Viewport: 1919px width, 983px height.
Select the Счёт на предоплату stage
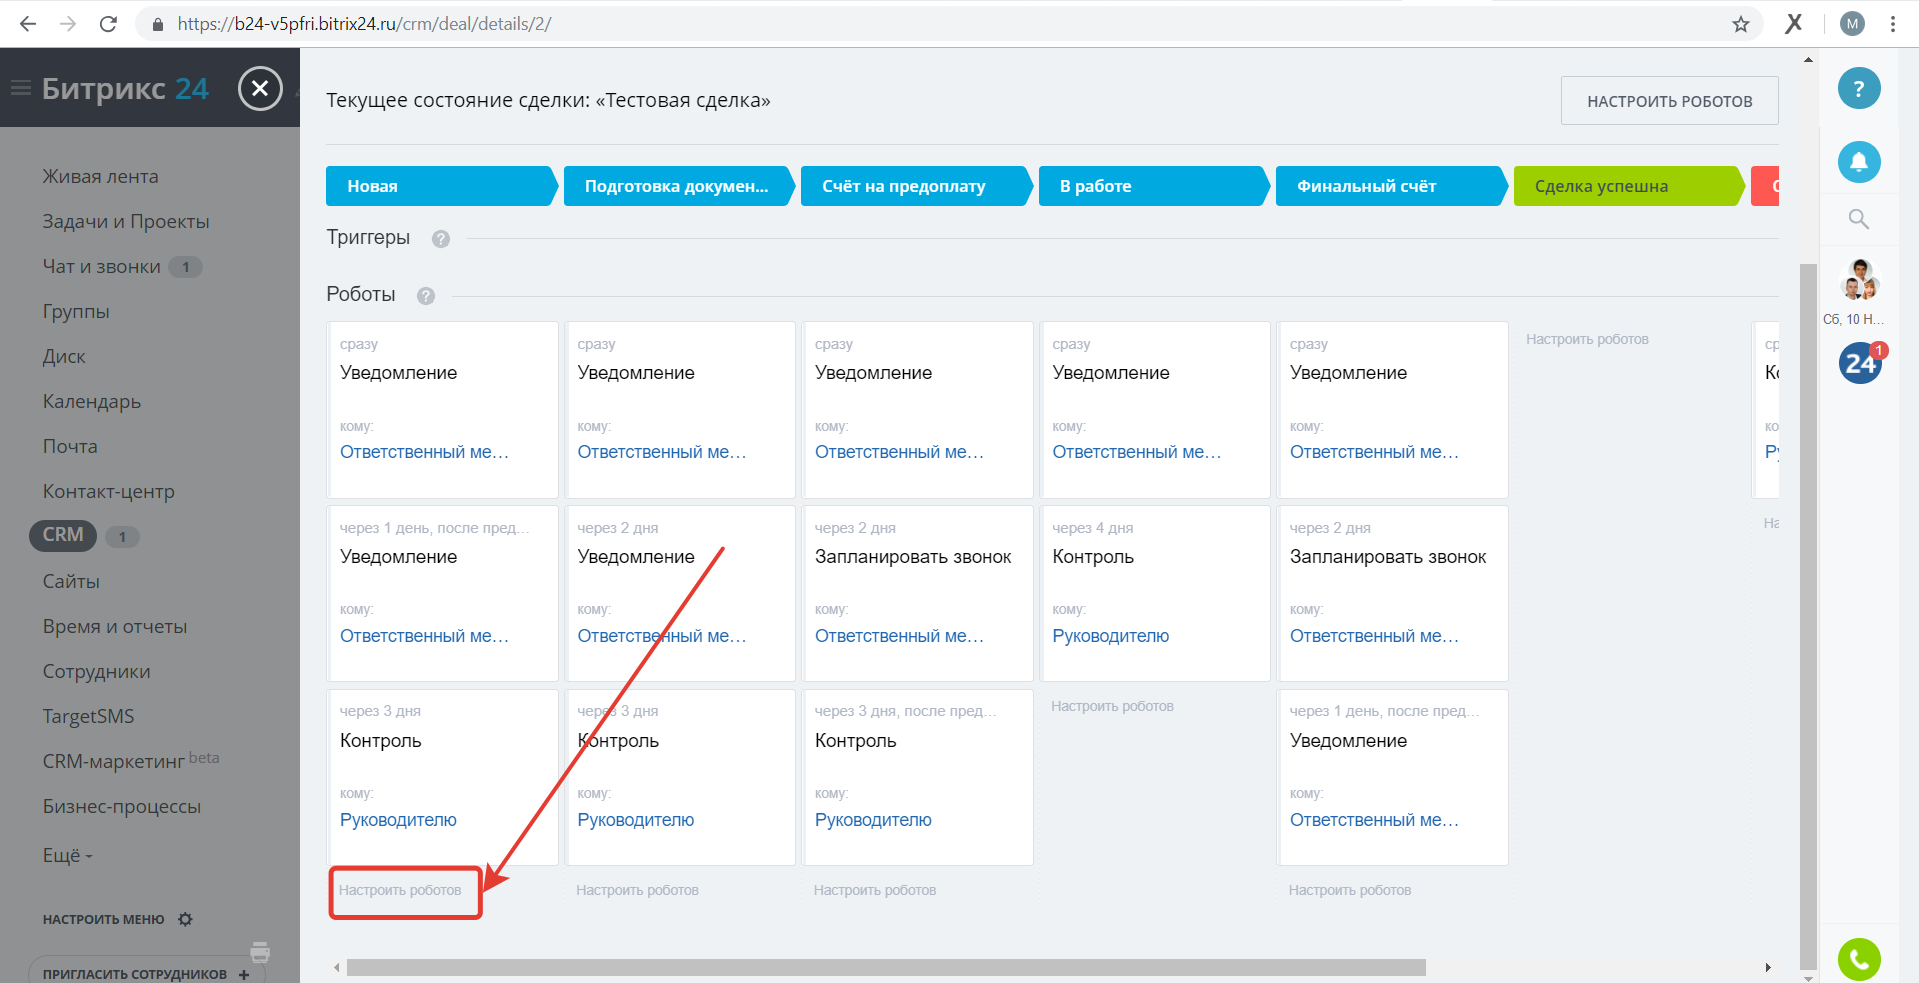(916, 186)
